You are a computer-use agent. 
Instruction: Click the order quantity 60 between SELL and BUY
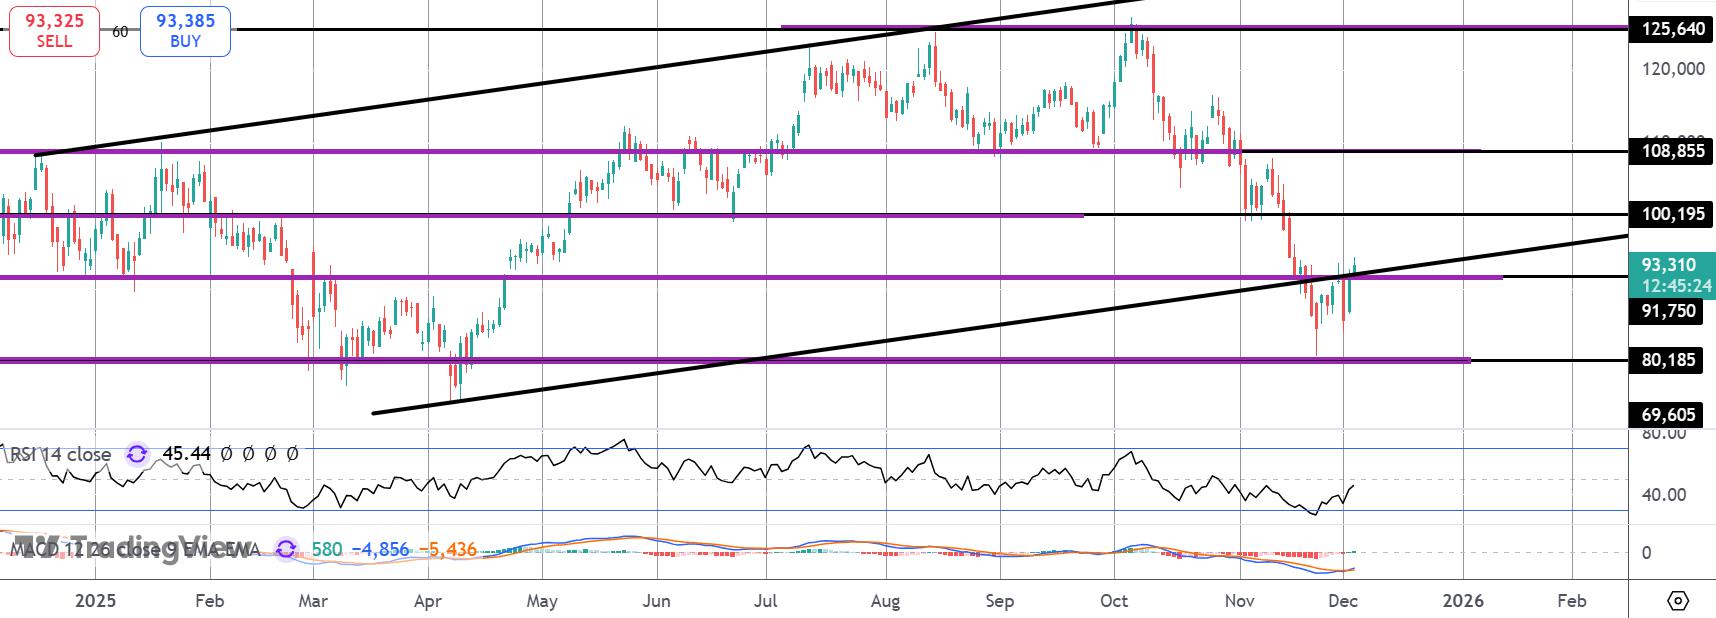[x=120, y=32]
